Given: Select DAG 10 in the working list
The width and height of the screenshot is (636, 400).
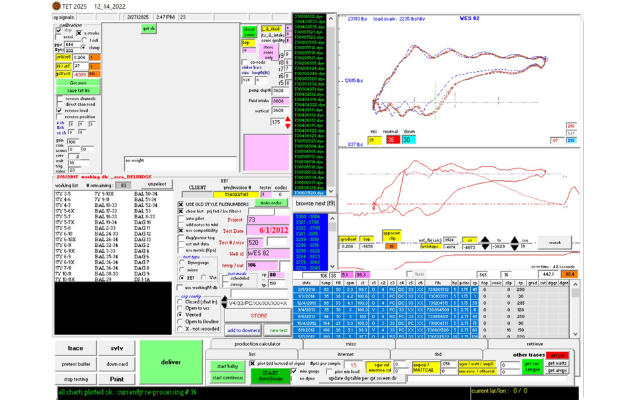Looking at the screenshot, I should click(142, 222).
